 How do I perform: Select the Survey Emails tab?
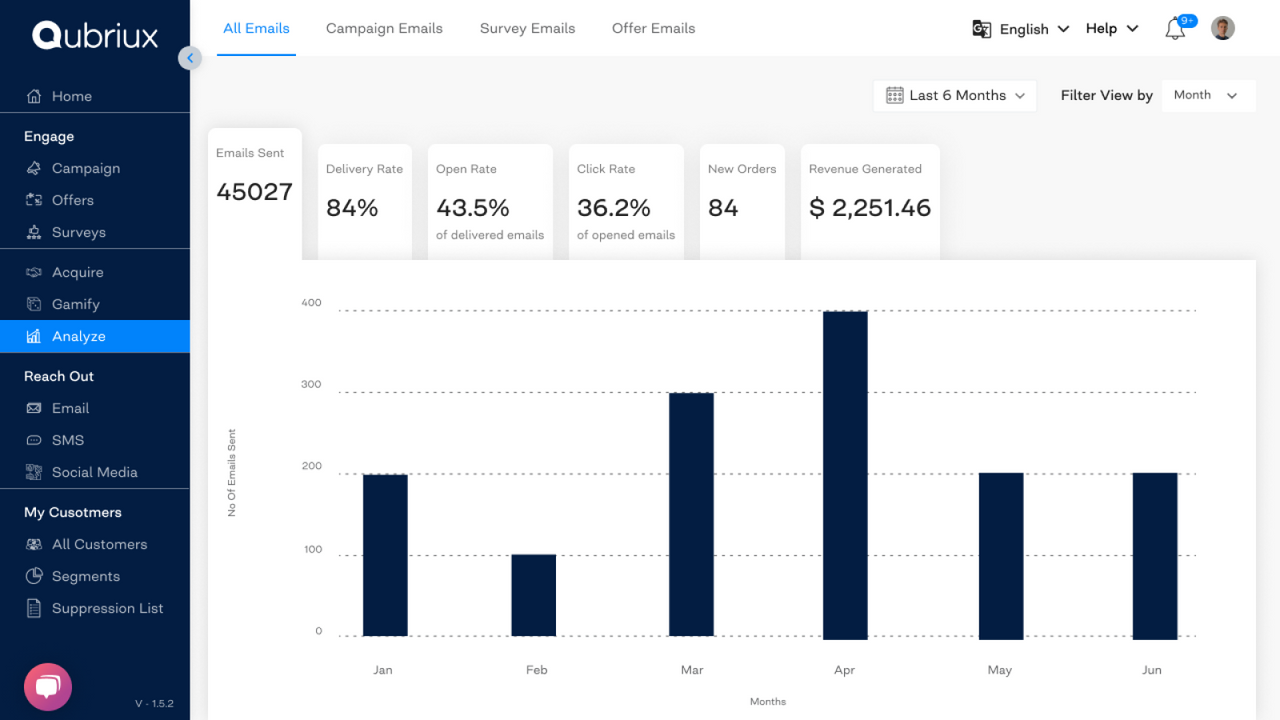click(x=527, y=28)
